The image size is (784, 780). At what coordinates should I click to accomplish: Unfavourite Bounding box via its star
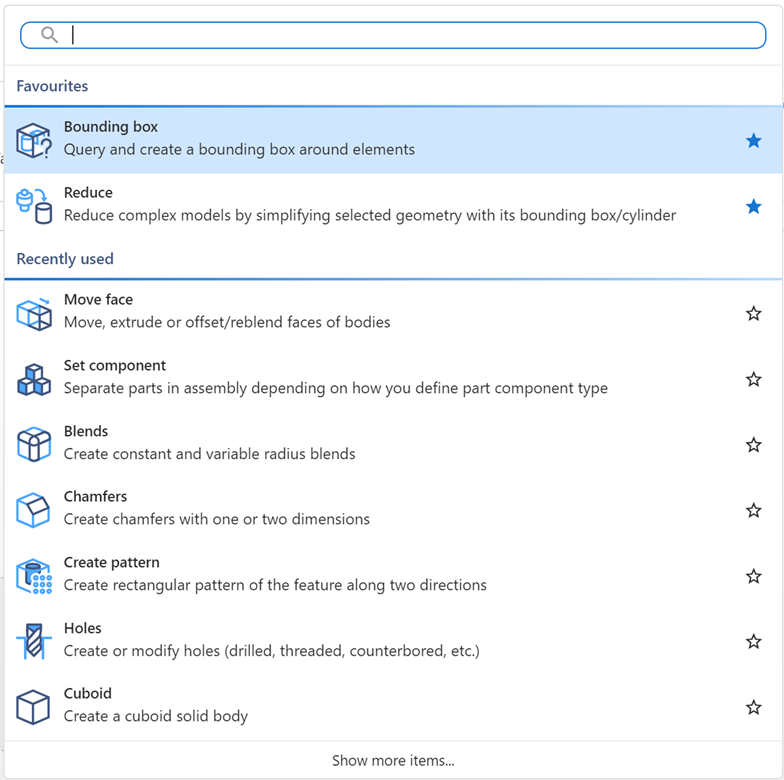pos(754,141)
